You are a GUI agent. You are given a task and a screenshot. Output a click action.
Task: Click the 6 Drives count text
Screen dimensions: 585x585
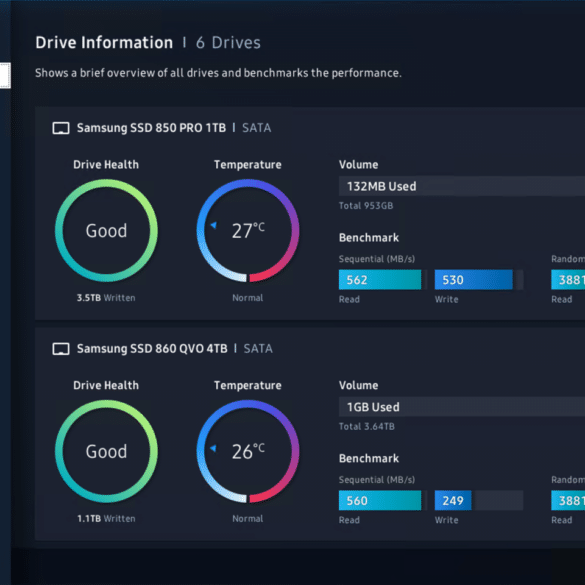click(228, 43)
